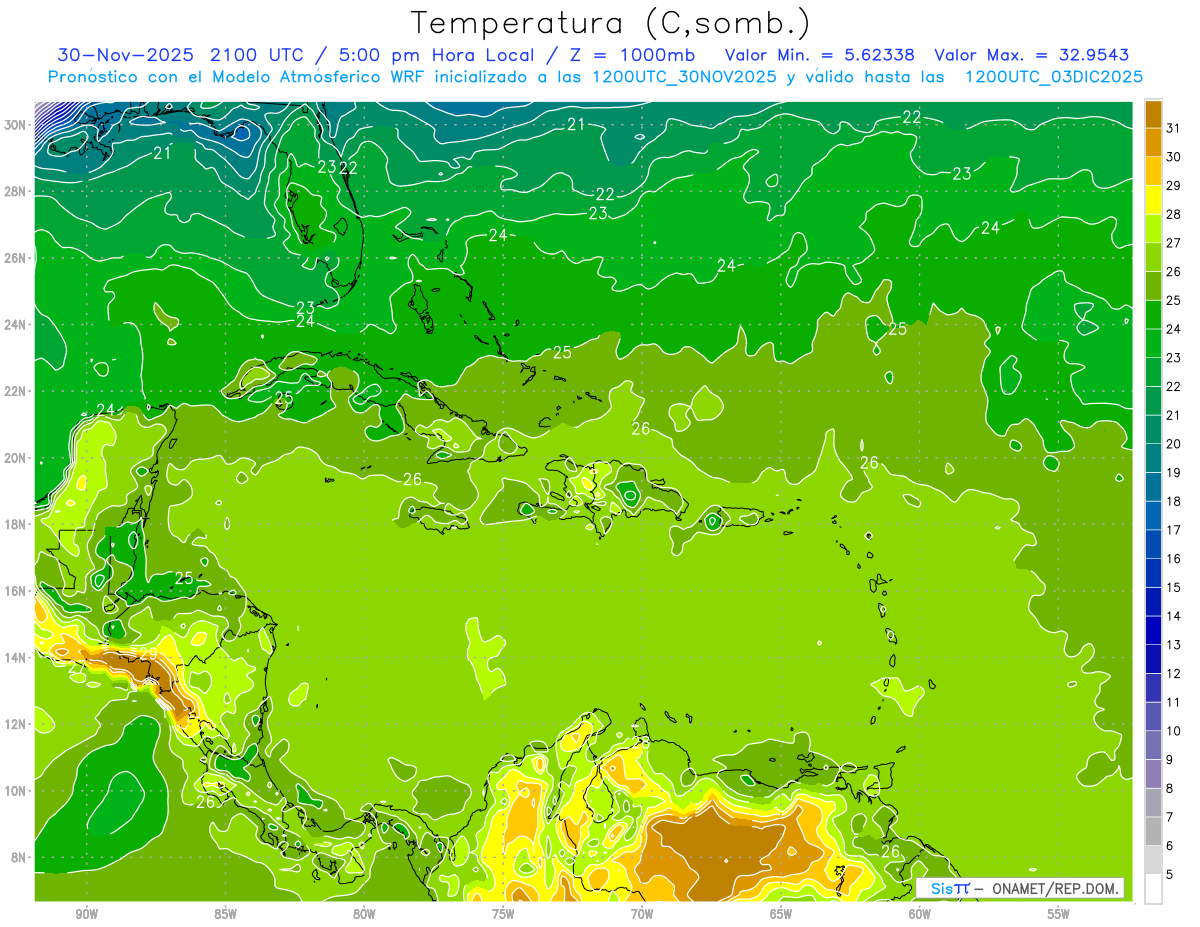Click the color scale value '6'
The image size is (1200, 927).
point(1170,846)
